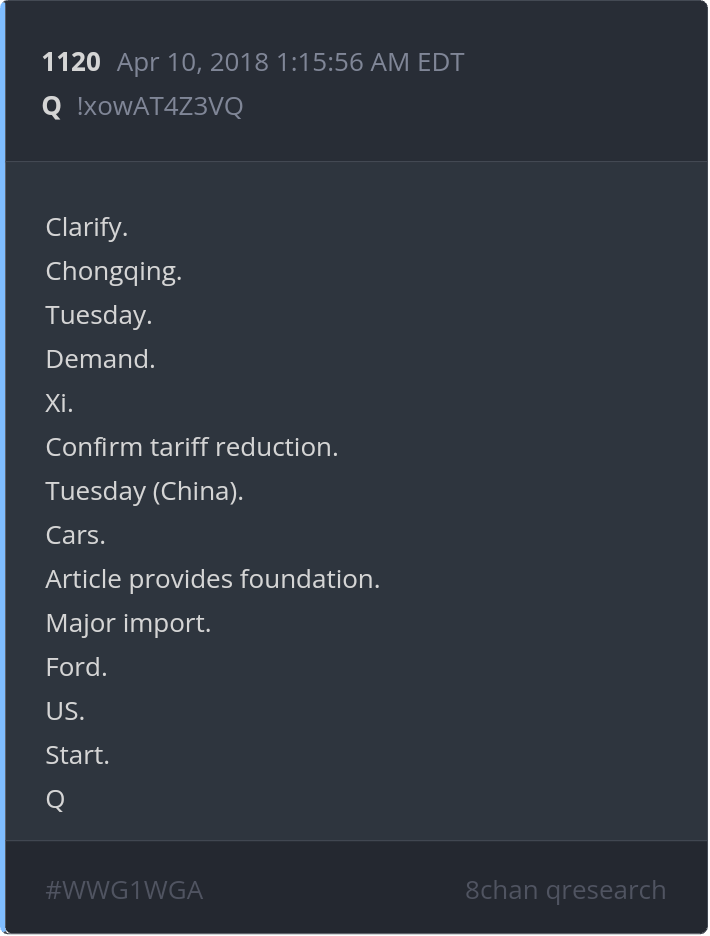This screenshot has height=936, width=710.
Task: Click the tripcode !xowAT4Z3VQ
Action: click(x=160, y=106)
